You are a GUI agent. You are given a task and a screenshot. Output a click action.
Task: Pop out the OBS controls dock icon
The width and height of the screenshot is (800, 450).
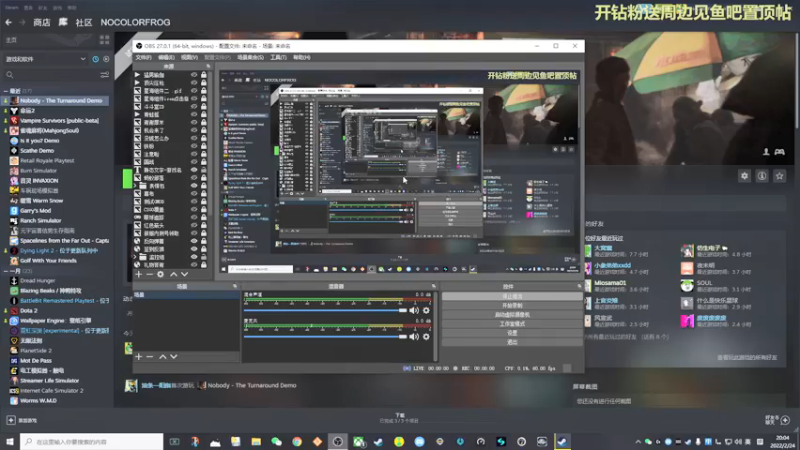coord(580,286)
